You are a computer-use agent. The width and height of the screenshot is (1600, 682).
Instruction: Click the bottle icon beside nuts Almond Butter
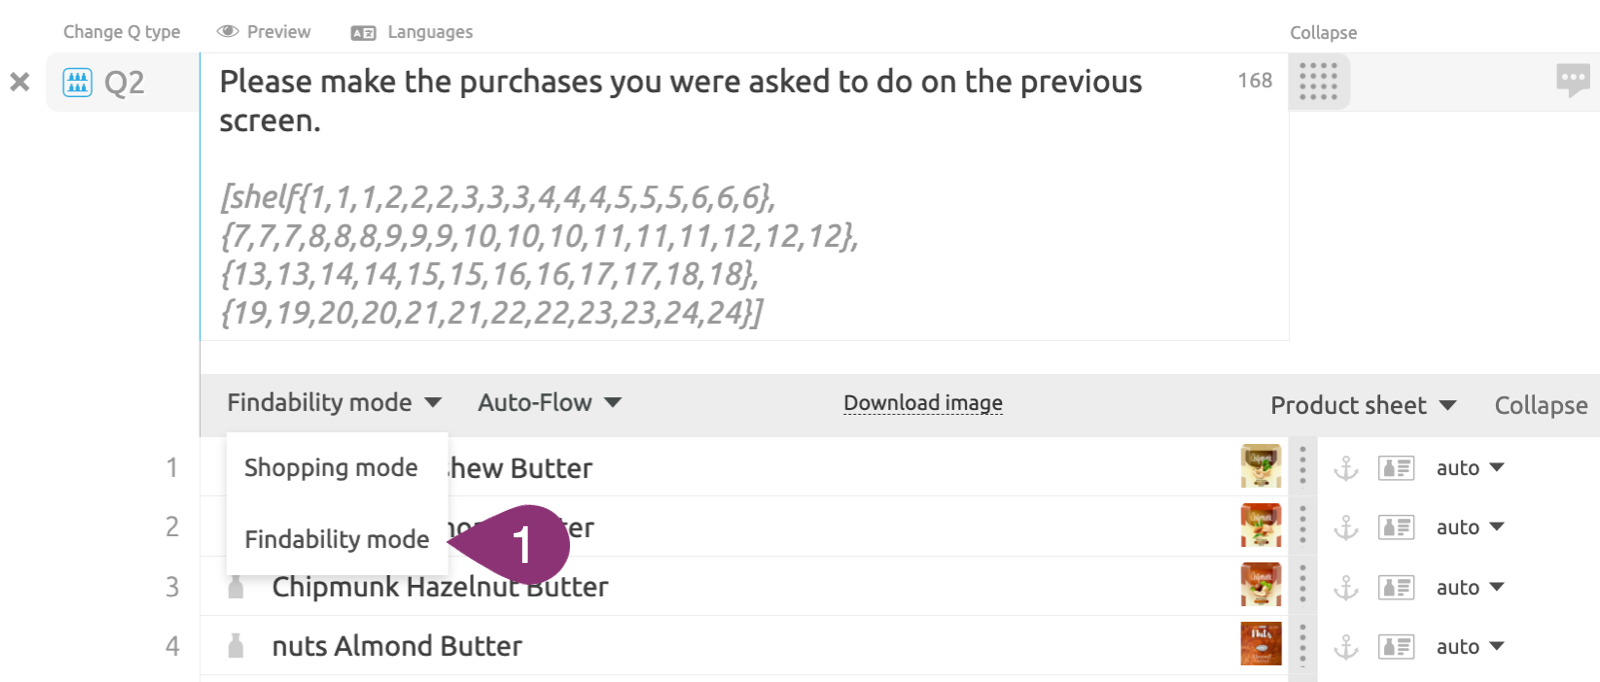click(x=236, y=646)
